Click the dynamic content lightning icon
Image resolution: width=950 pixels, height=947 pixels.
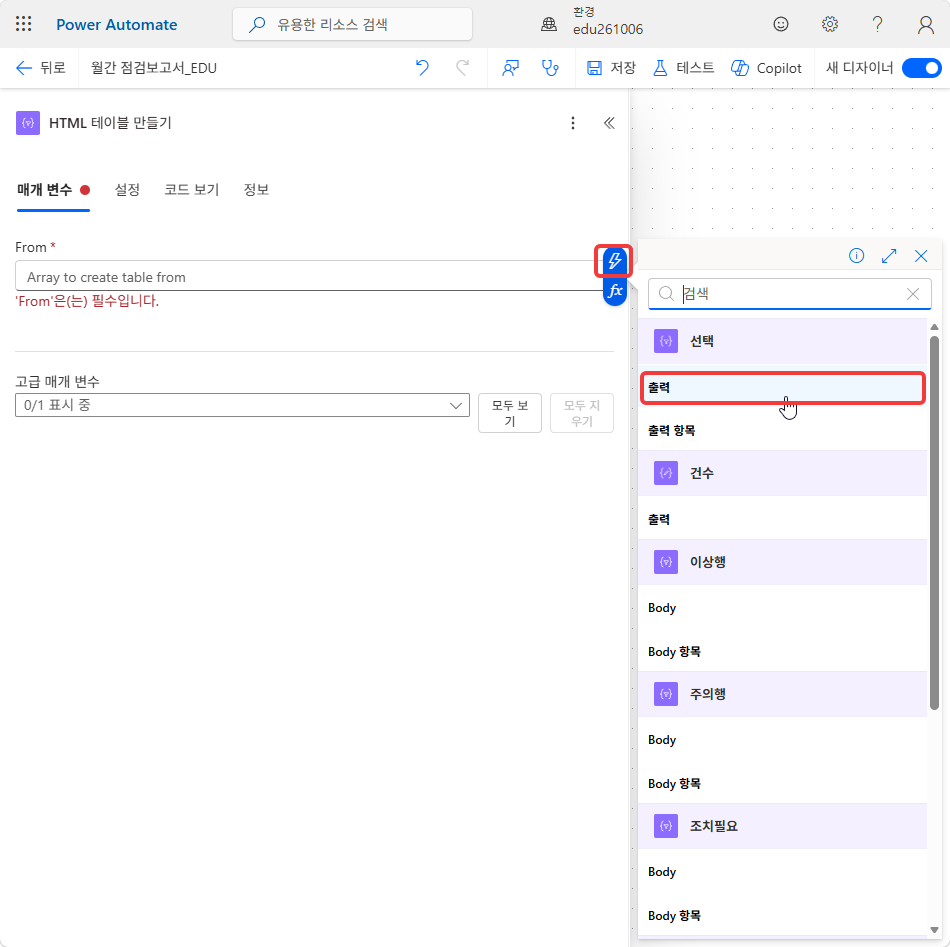(x=614, y=261)
